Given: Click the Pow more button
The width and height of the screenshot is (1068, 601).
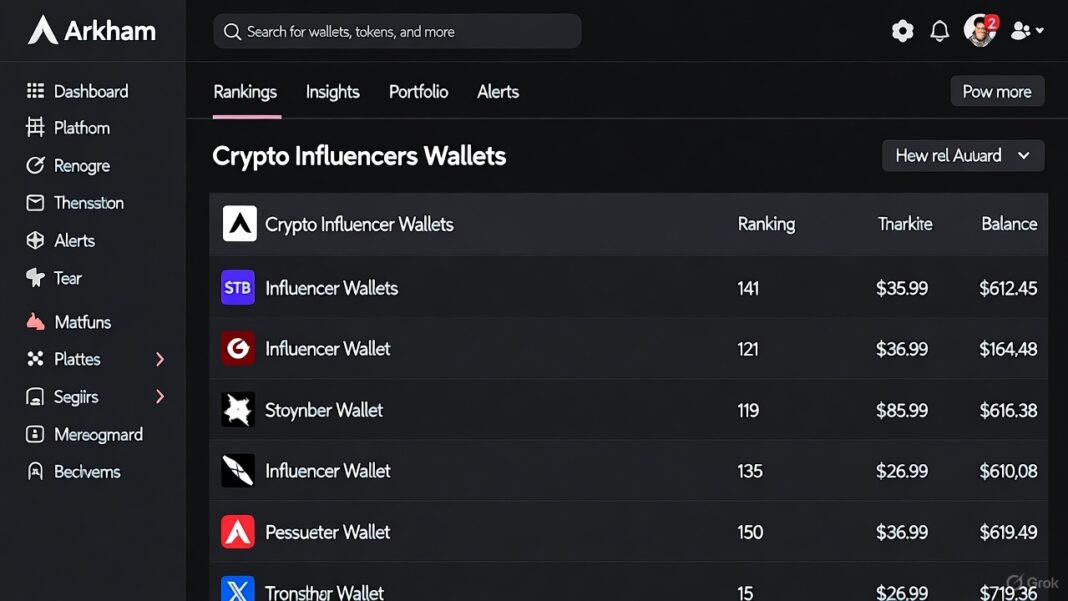Looking at the screenshot, I should point(996,91).
